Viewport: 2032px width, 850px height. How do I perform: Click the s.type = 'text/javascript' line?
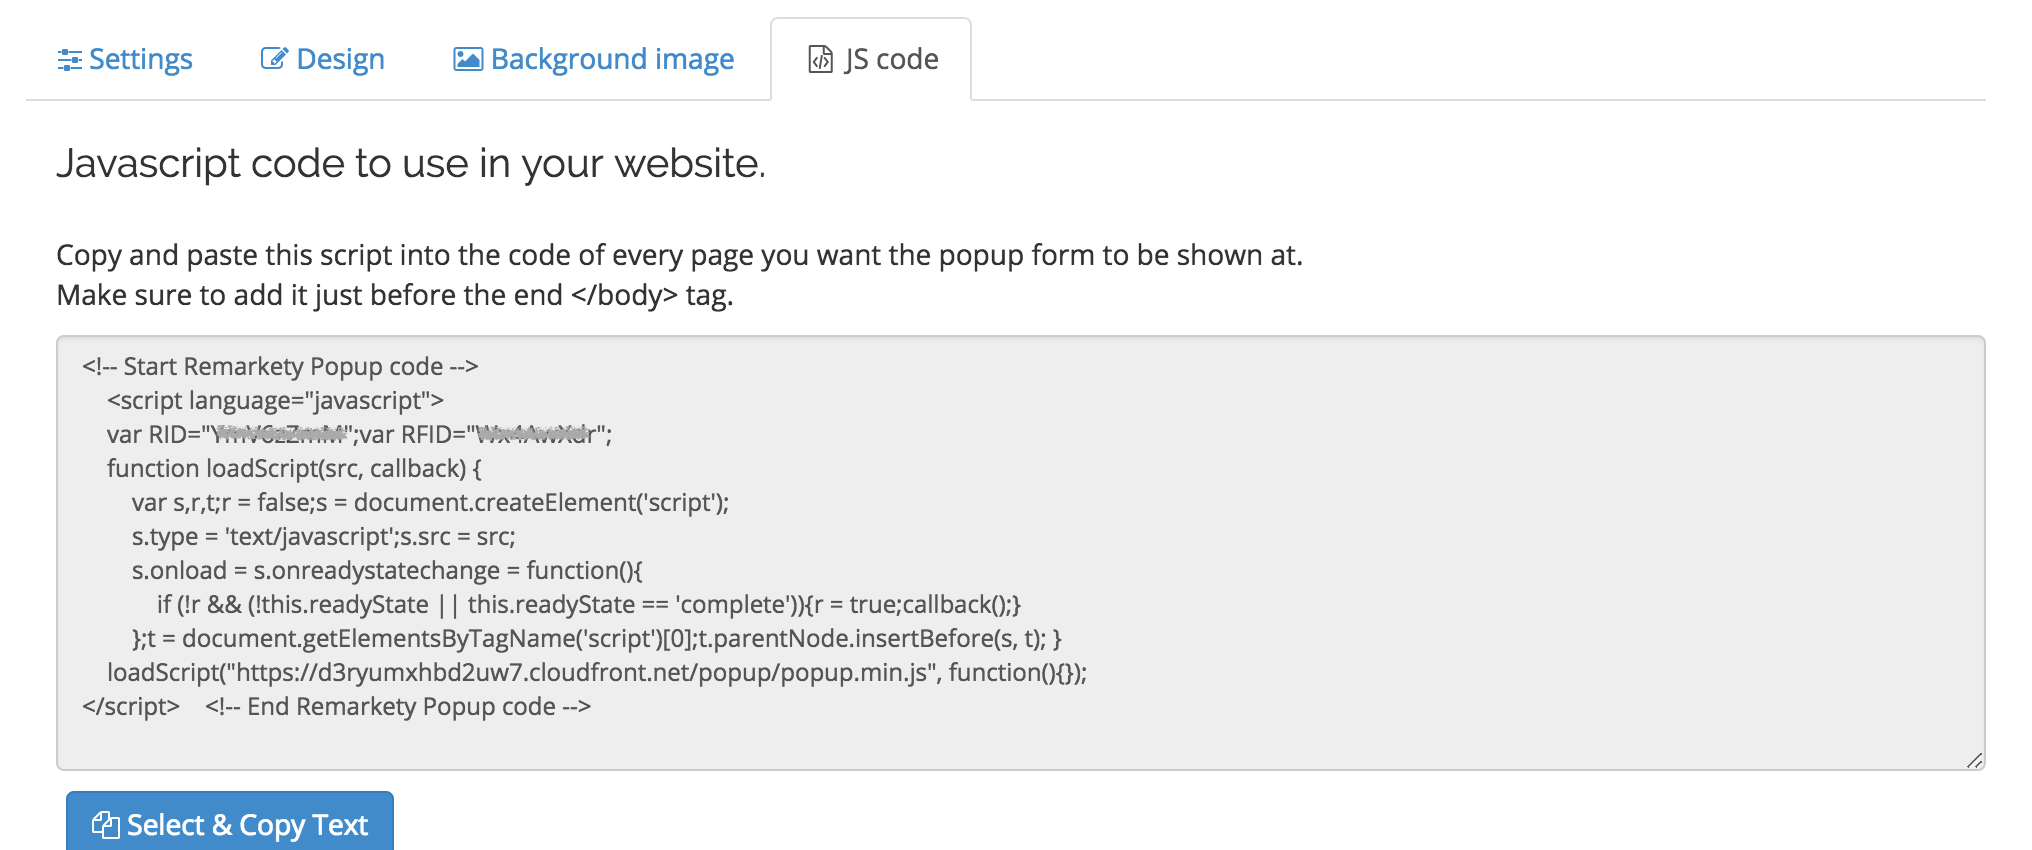[x=323, y=537]
